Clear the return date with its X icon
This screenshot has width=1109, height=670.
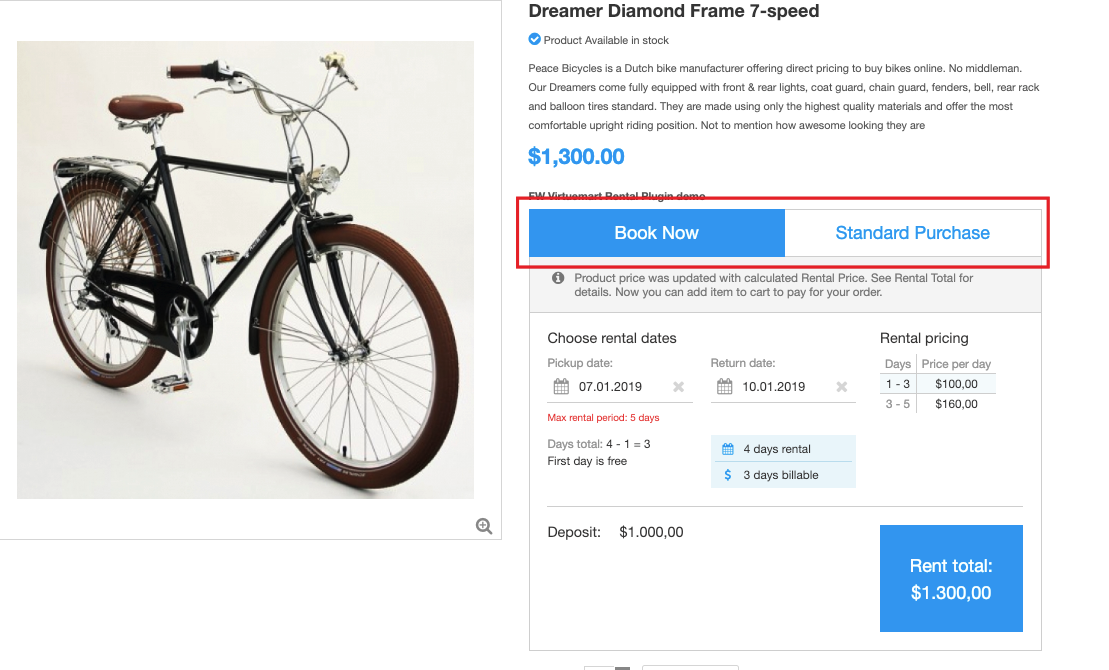pyautogui.click(x=841, y=387)
